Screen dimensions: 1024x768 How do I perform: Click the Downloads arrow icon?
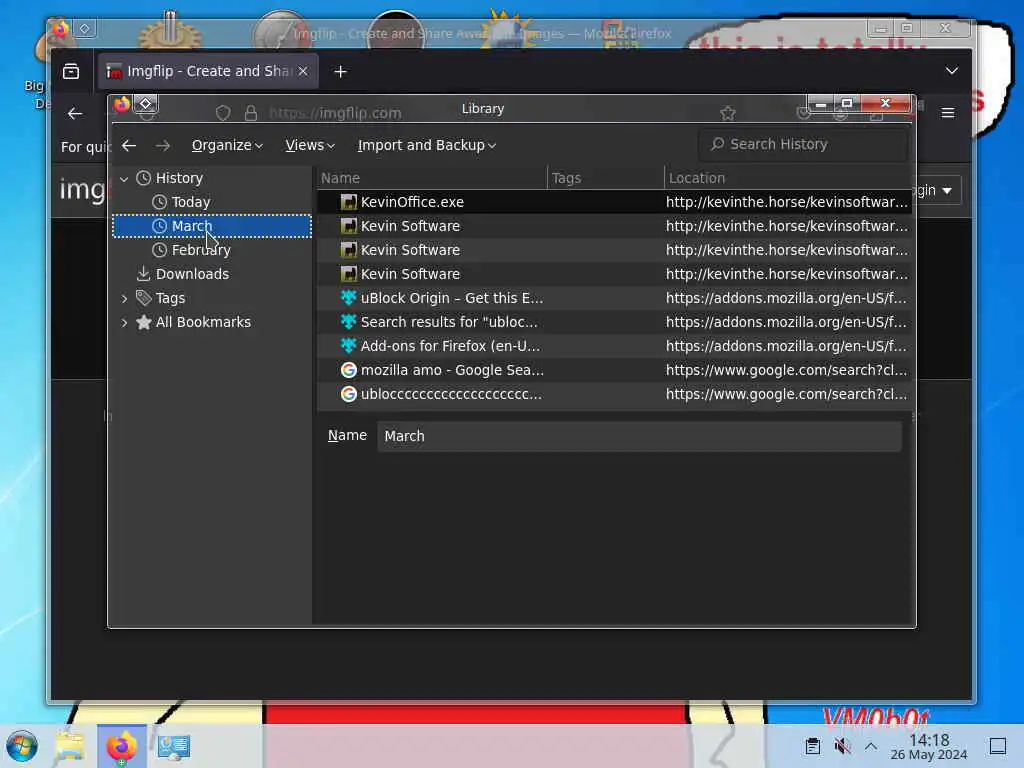143,274
